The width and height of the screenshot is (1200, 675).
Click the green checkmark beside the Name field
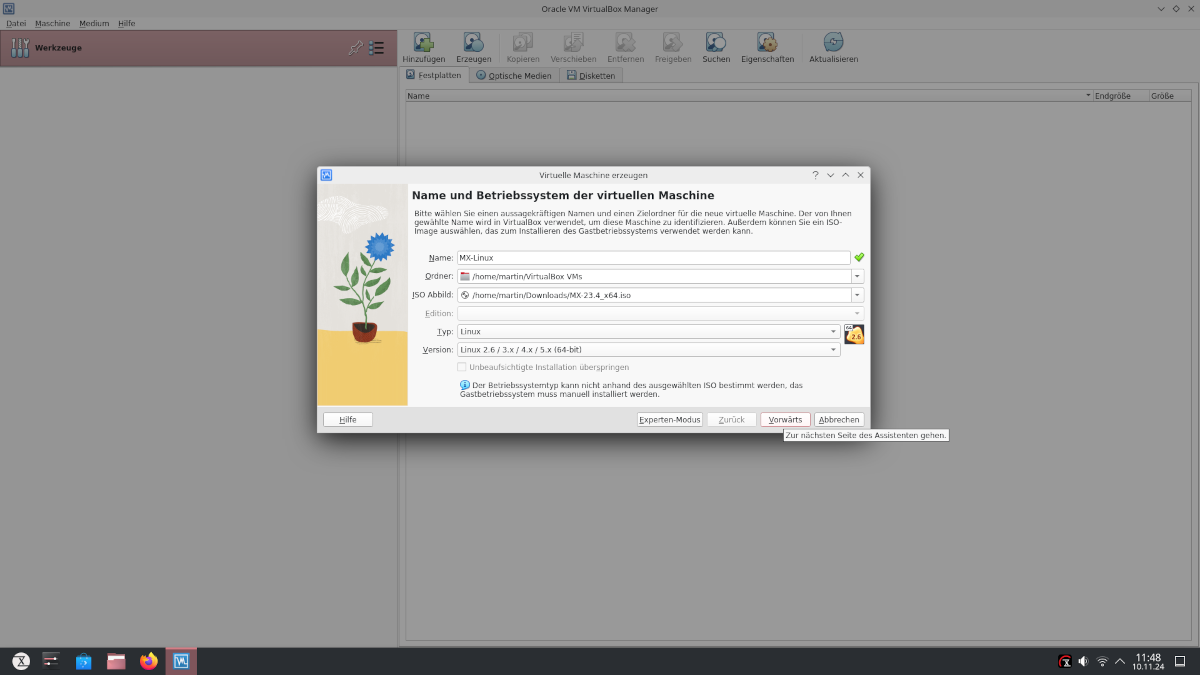click(x=859, y=257)
